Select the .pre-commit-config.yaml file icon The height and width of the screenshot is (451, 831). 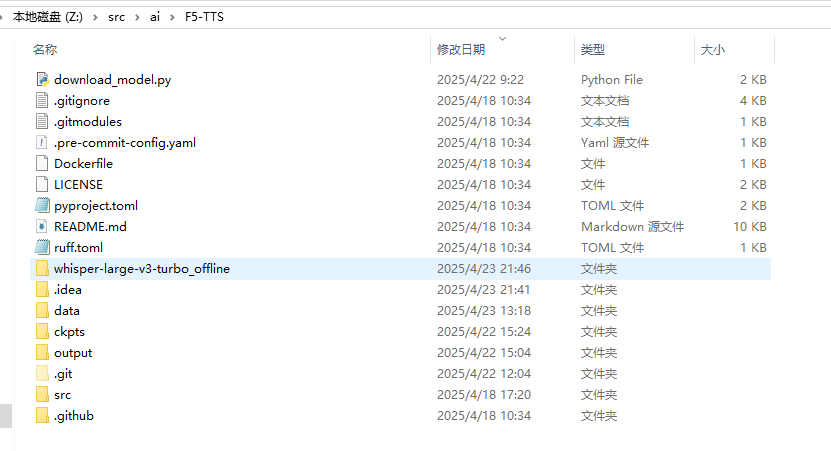[x=42, y=143]
